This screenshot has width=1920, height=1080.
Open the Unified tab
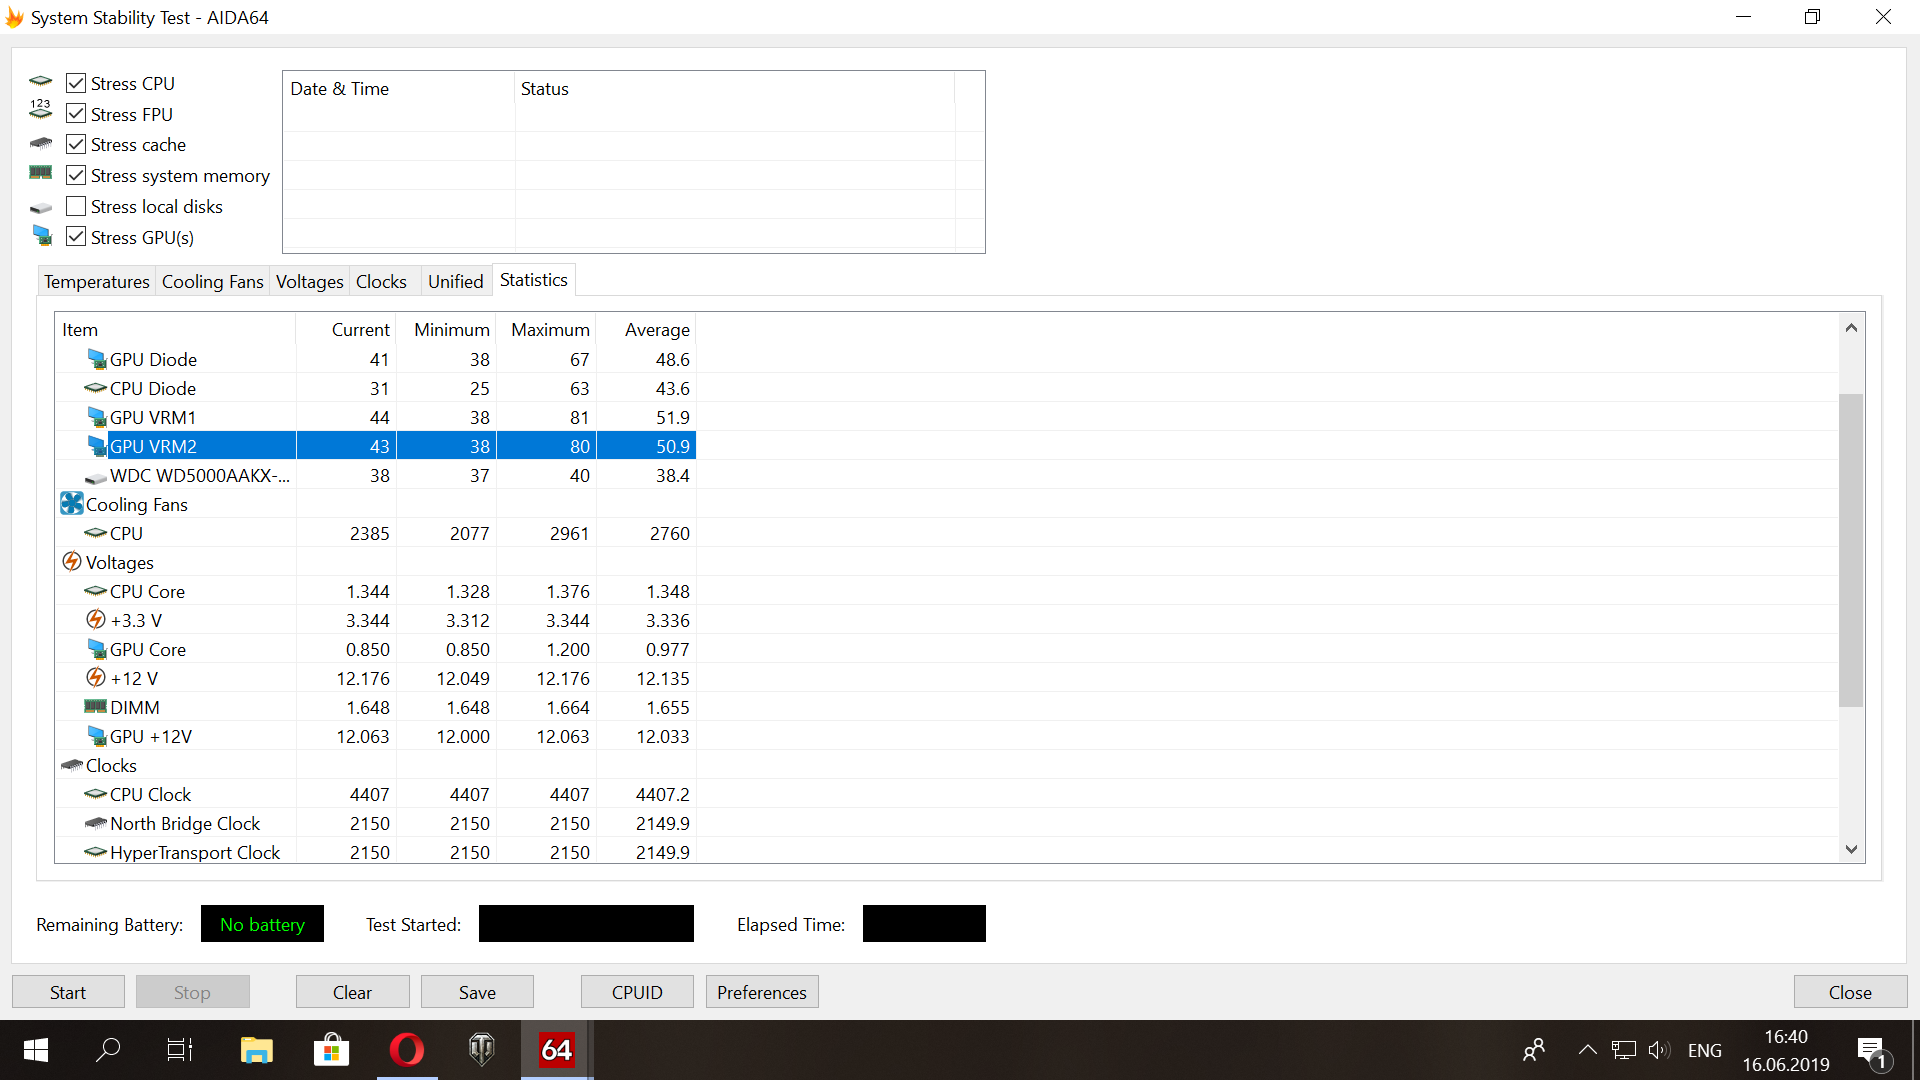[455, 282]
